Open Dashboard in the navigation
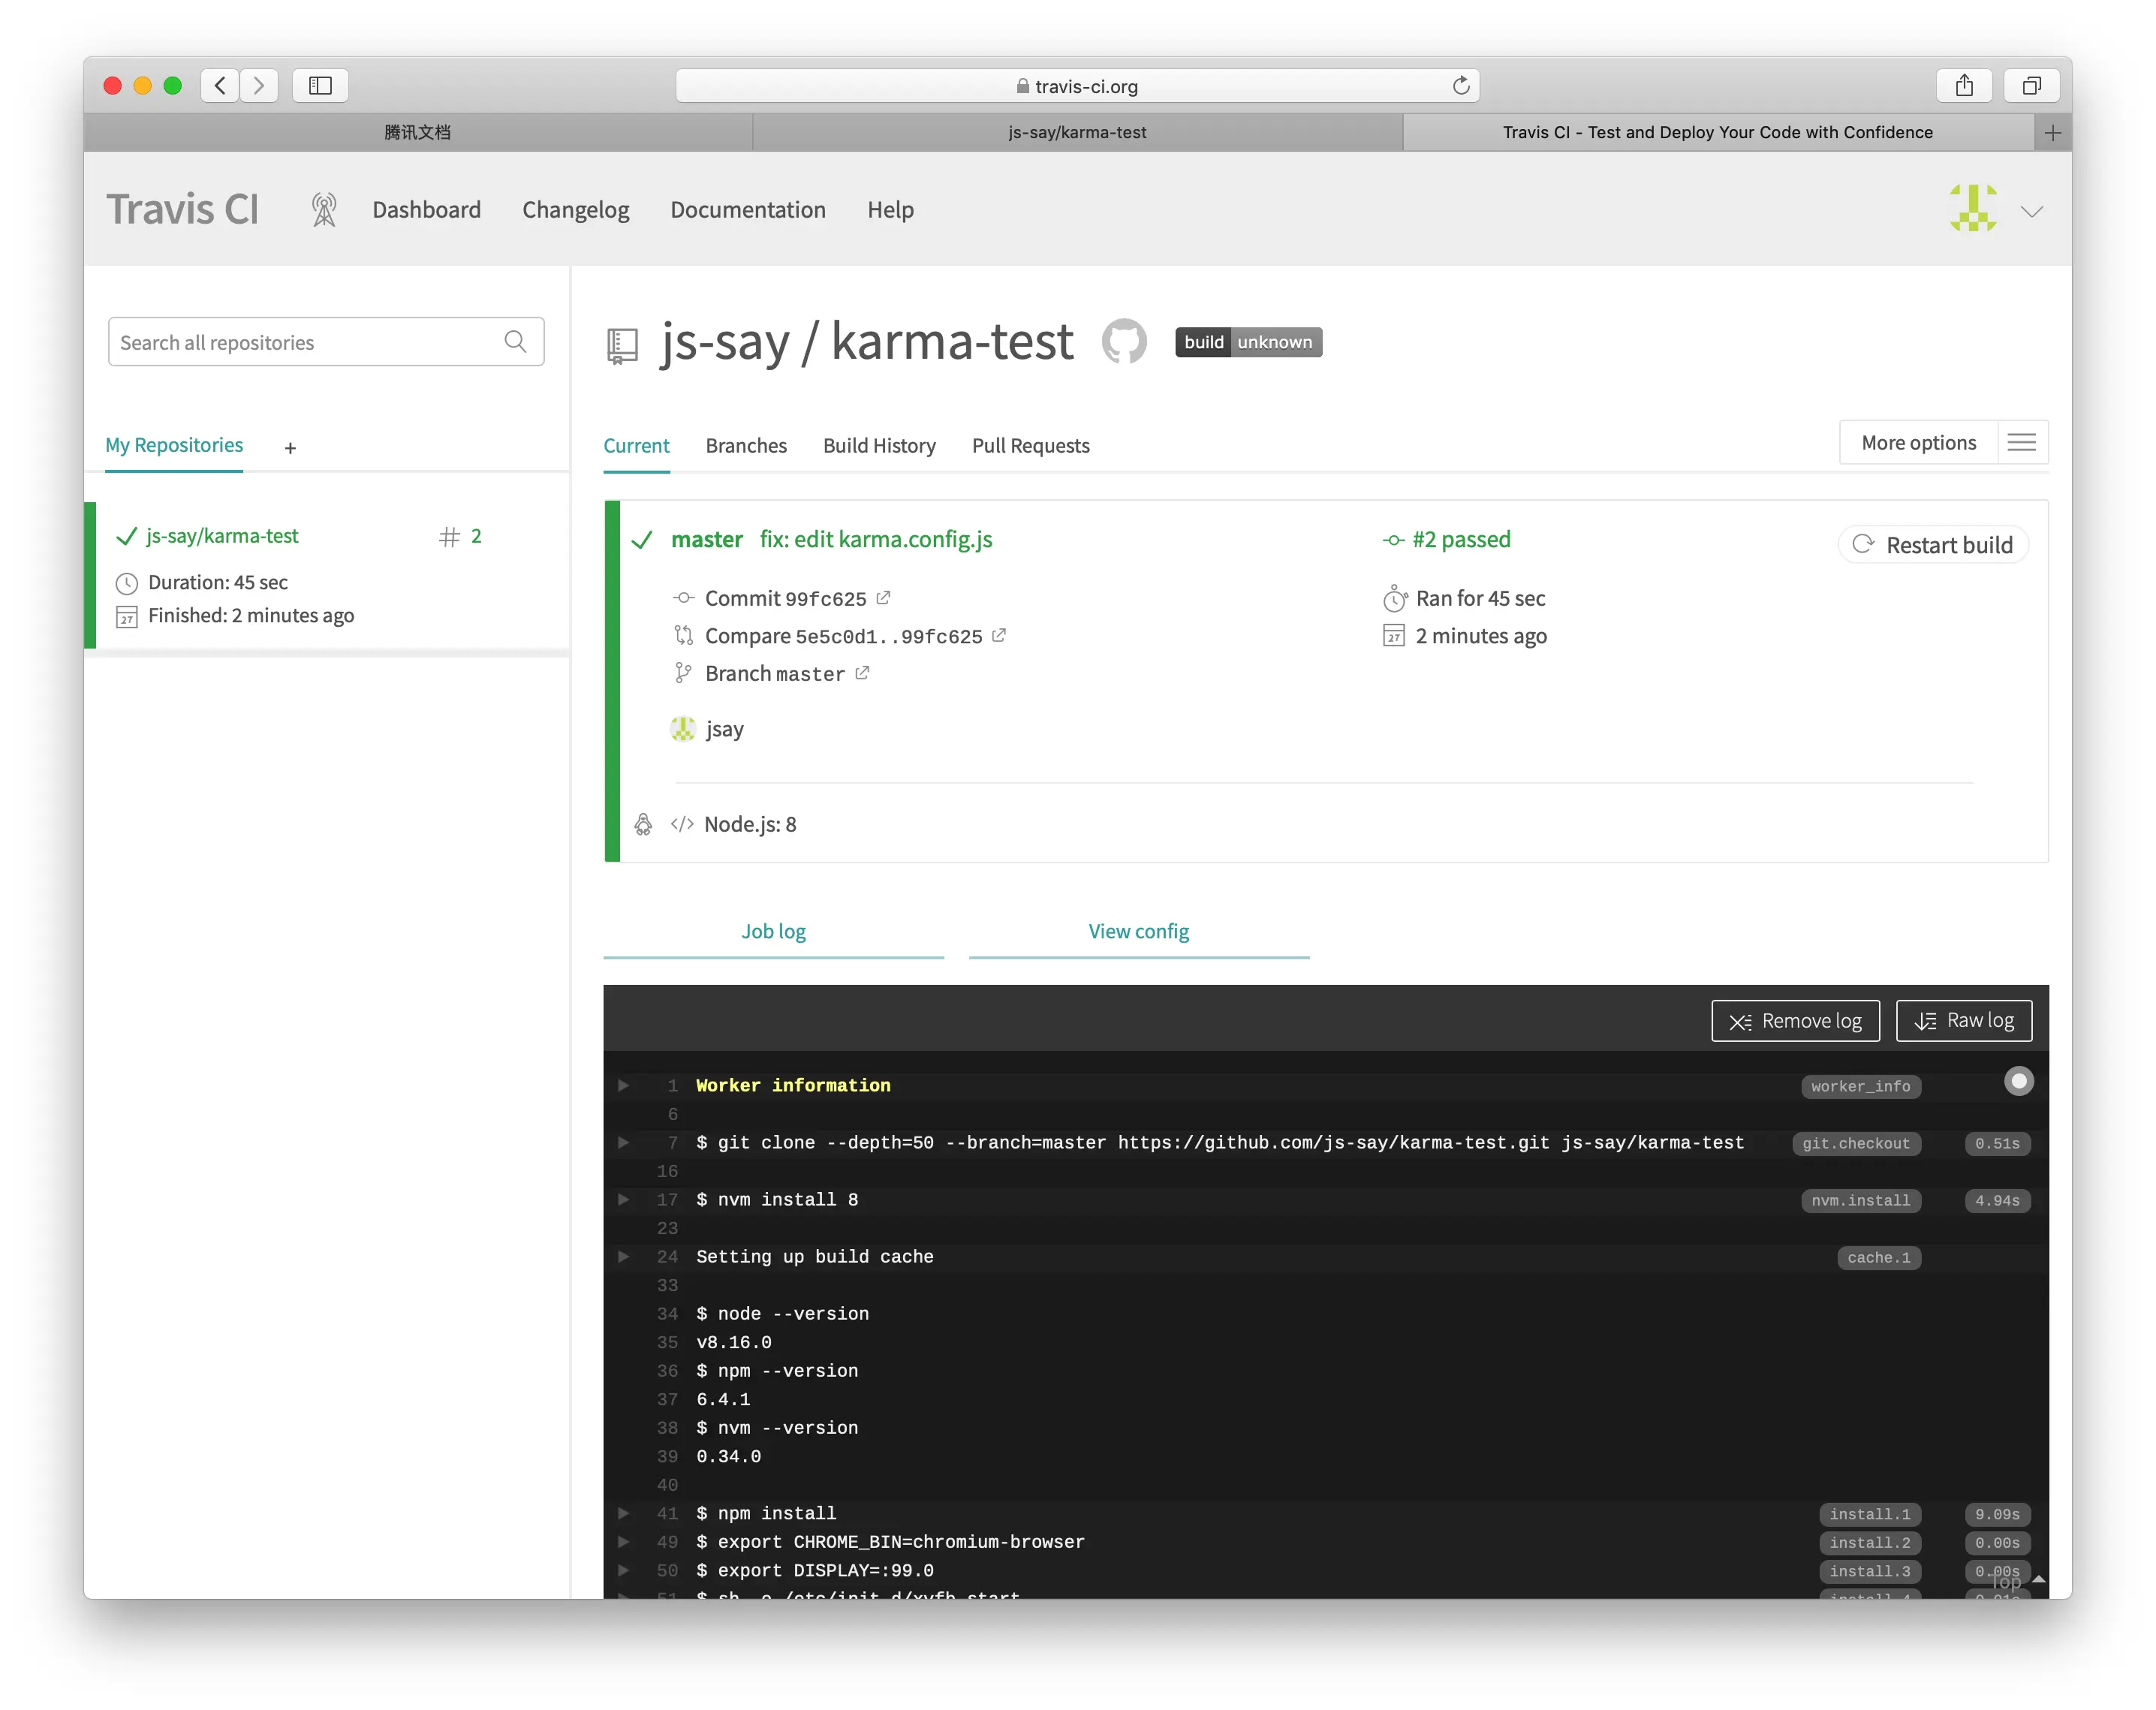 click(x=426, y=210)
